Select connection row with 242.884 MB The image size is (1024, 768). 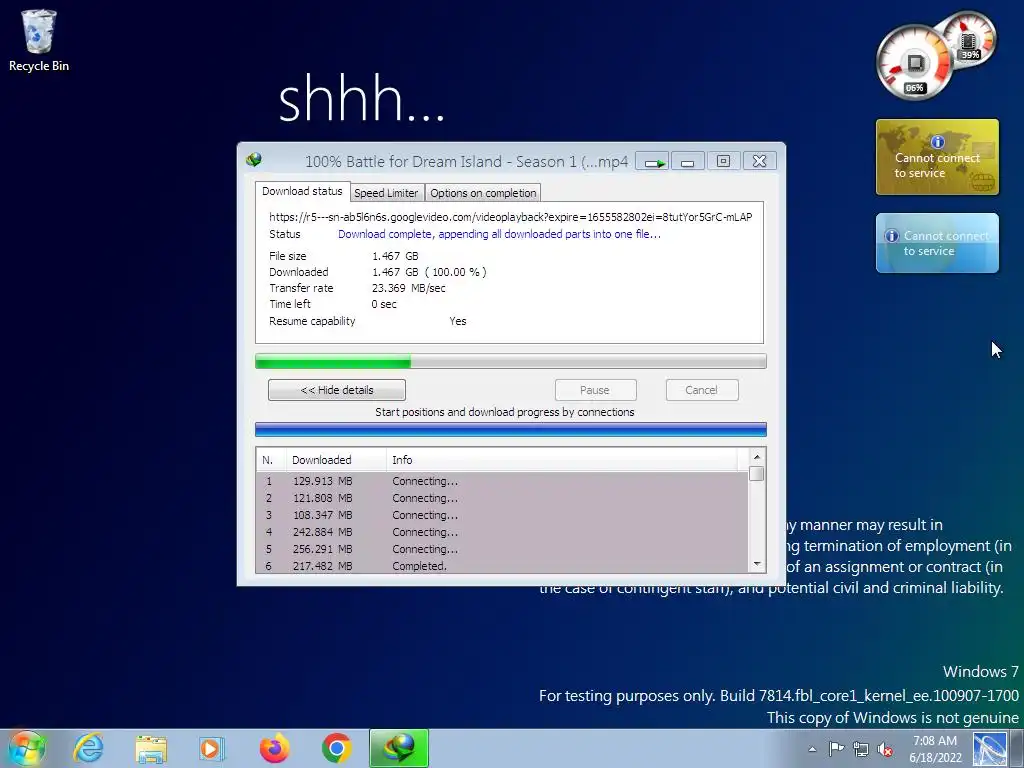click(502, 532)
